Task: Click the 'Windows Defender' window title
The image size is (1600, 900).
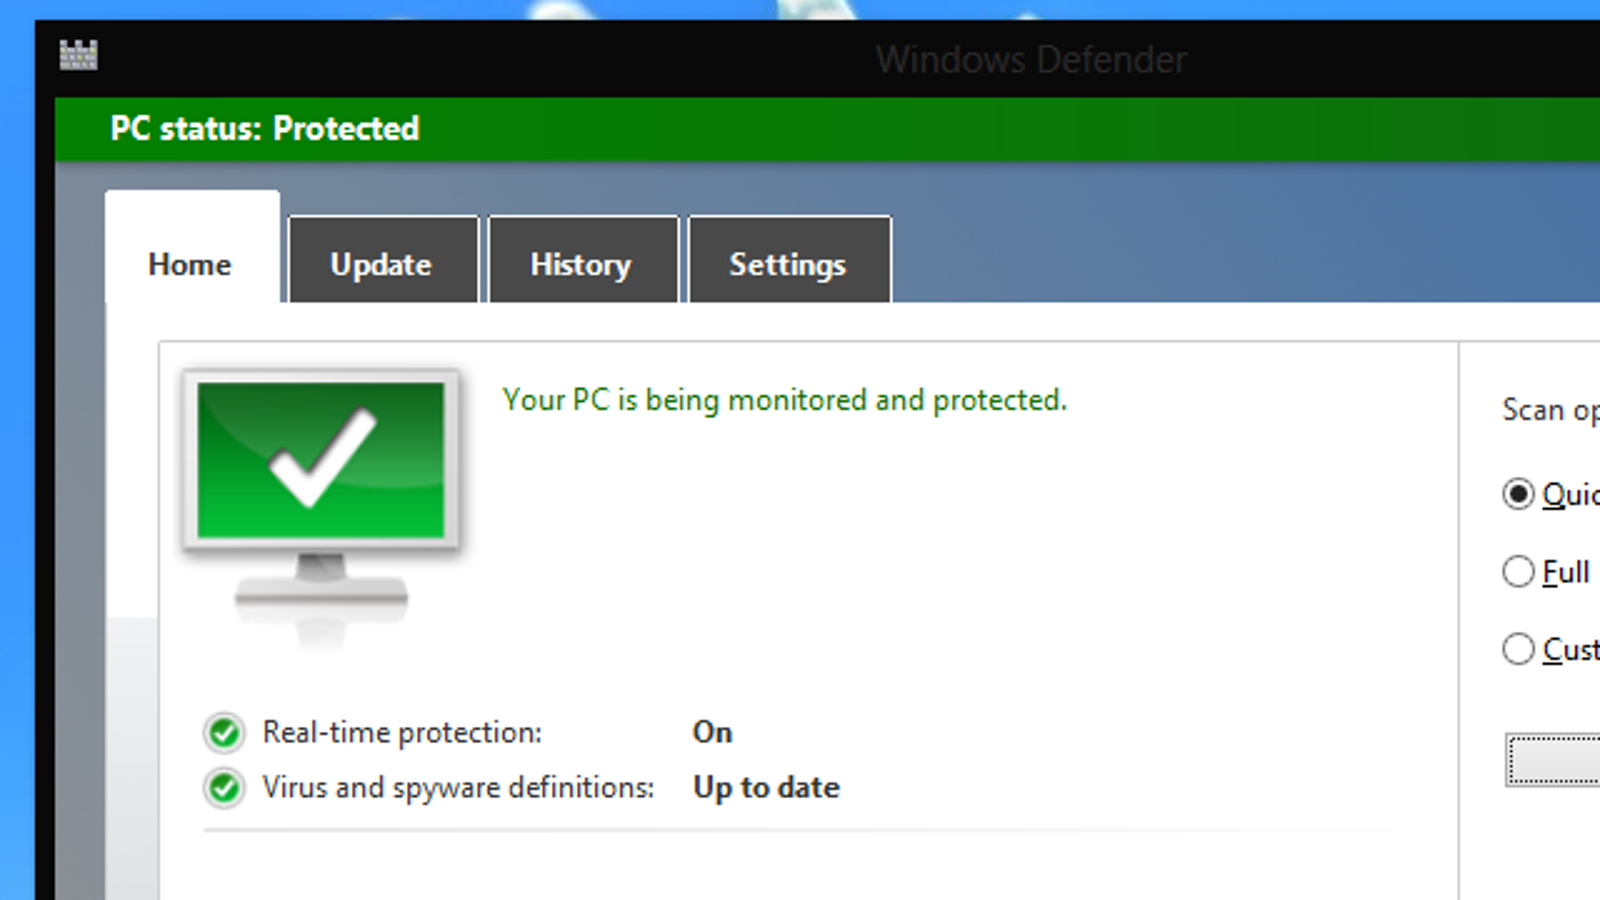Action: [x=1031, y=60]
